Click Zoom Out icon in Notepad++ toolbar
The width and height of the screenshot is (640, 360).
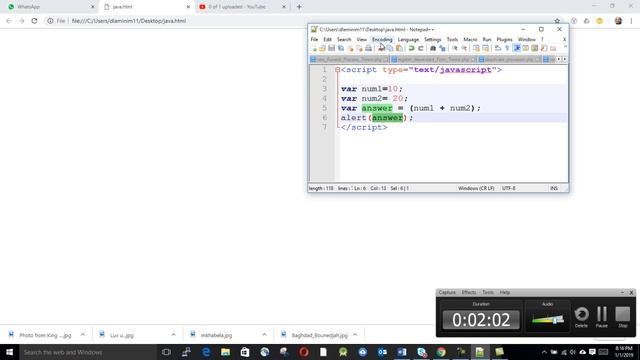tap(464, 49)
